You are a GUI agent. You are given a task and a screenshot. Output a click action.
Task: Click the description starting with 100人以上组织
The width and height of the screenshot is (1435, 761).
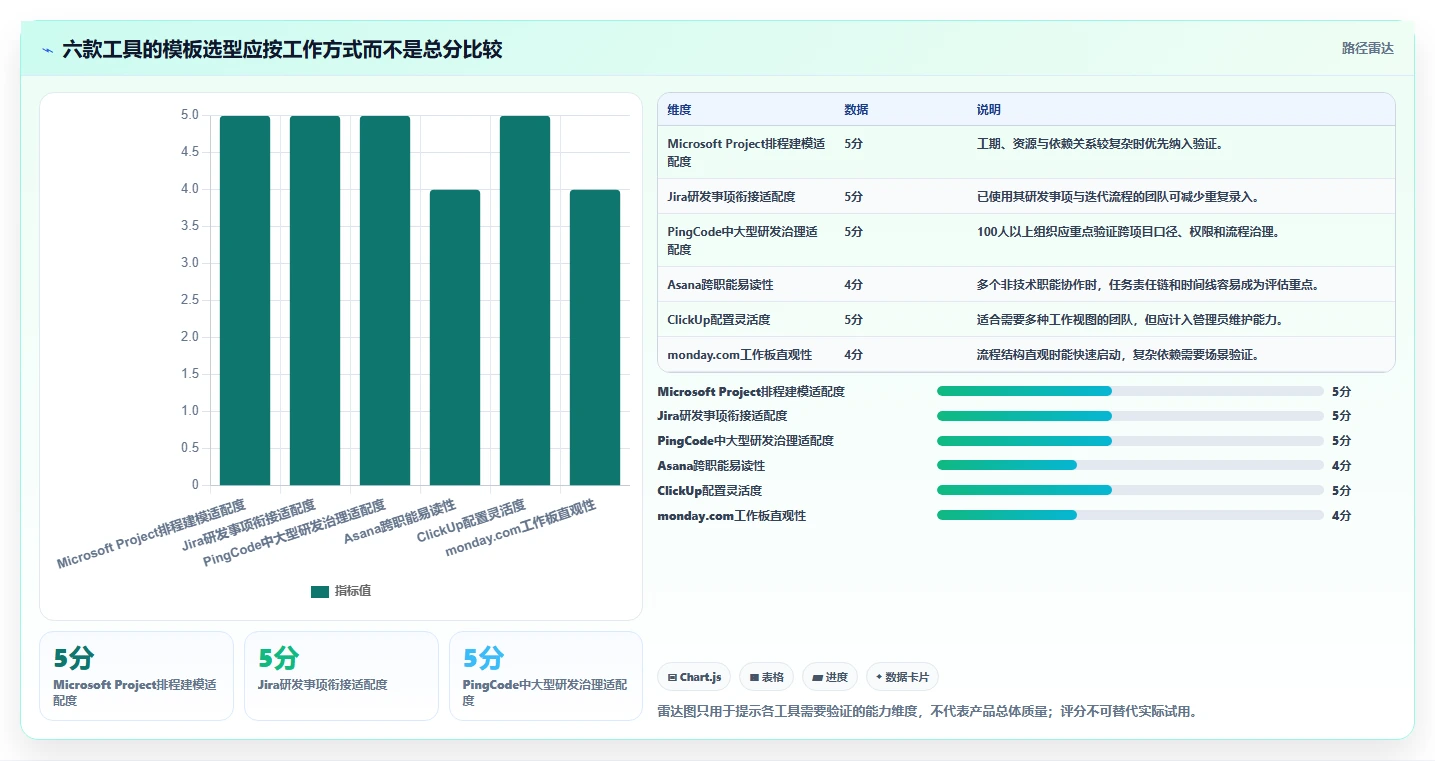1128,232
